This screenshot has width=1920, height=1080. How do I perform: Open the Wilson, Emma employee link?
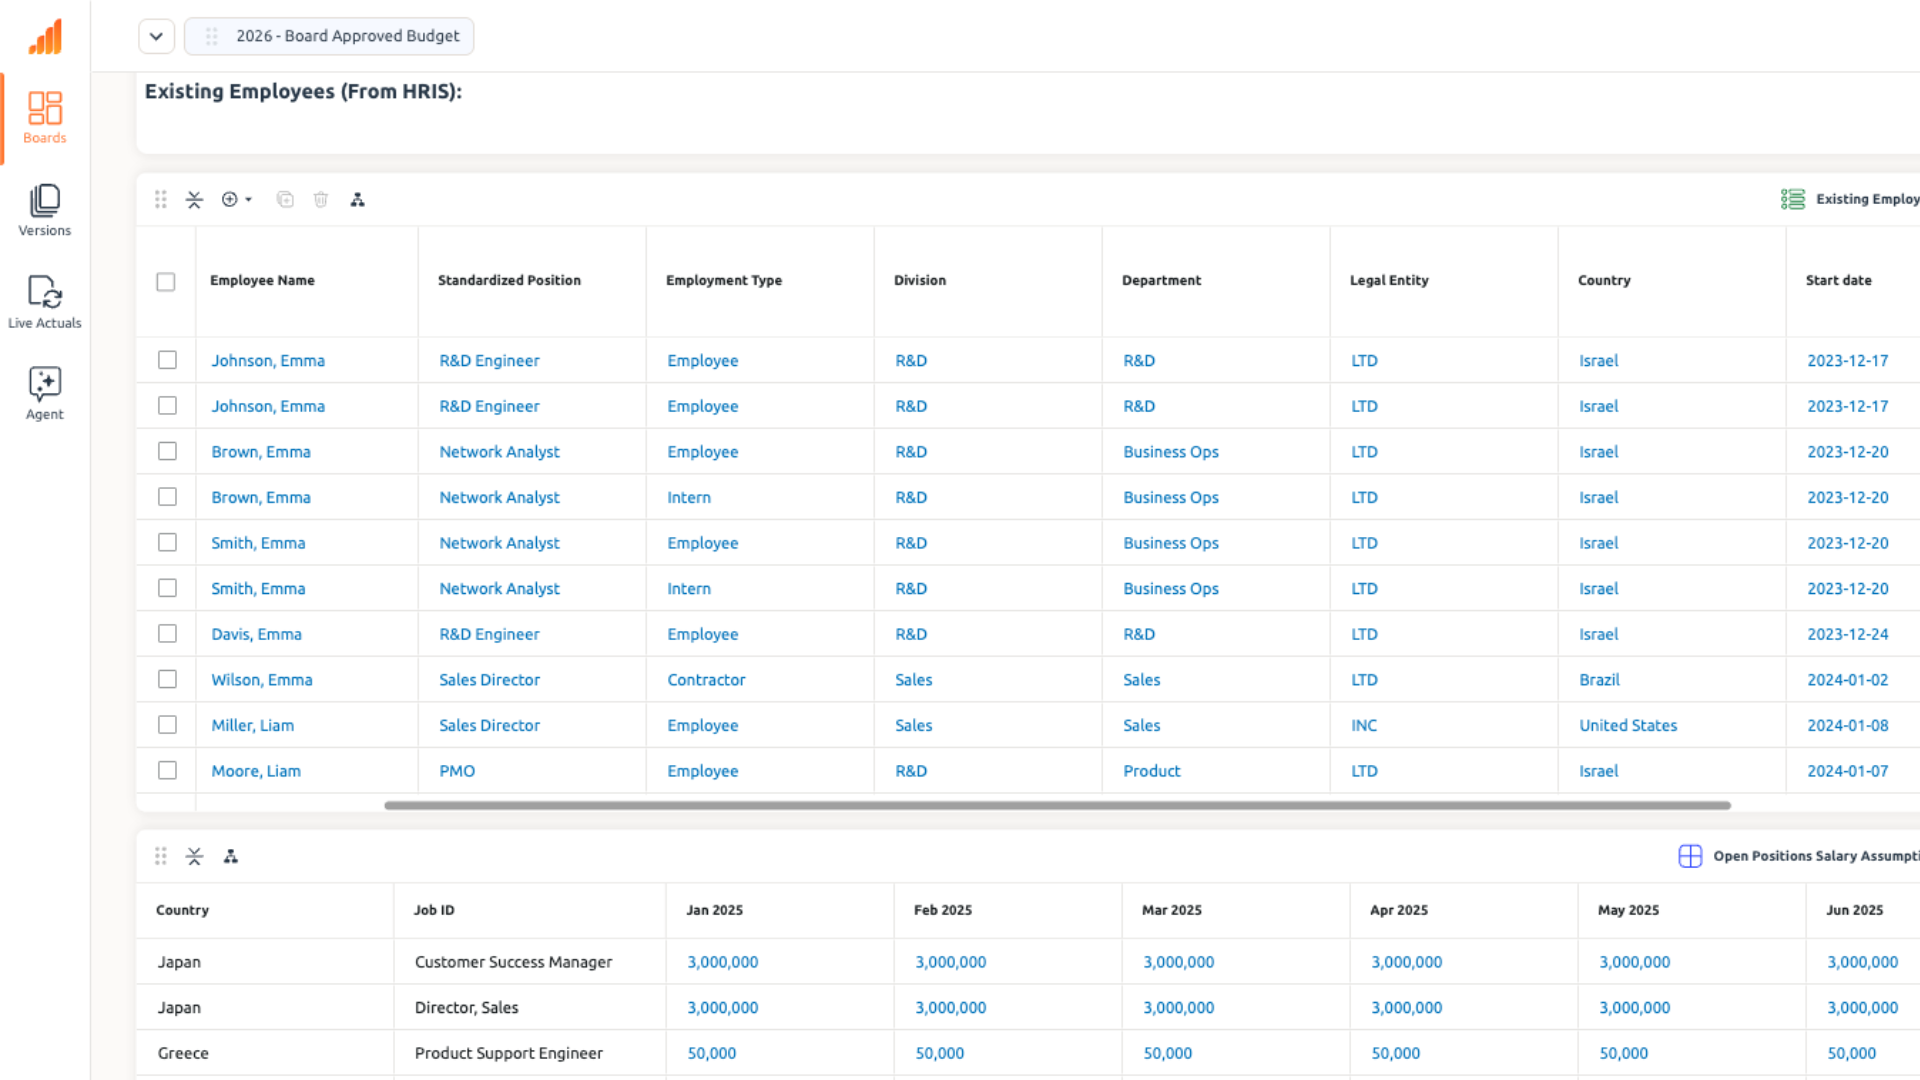262,680
